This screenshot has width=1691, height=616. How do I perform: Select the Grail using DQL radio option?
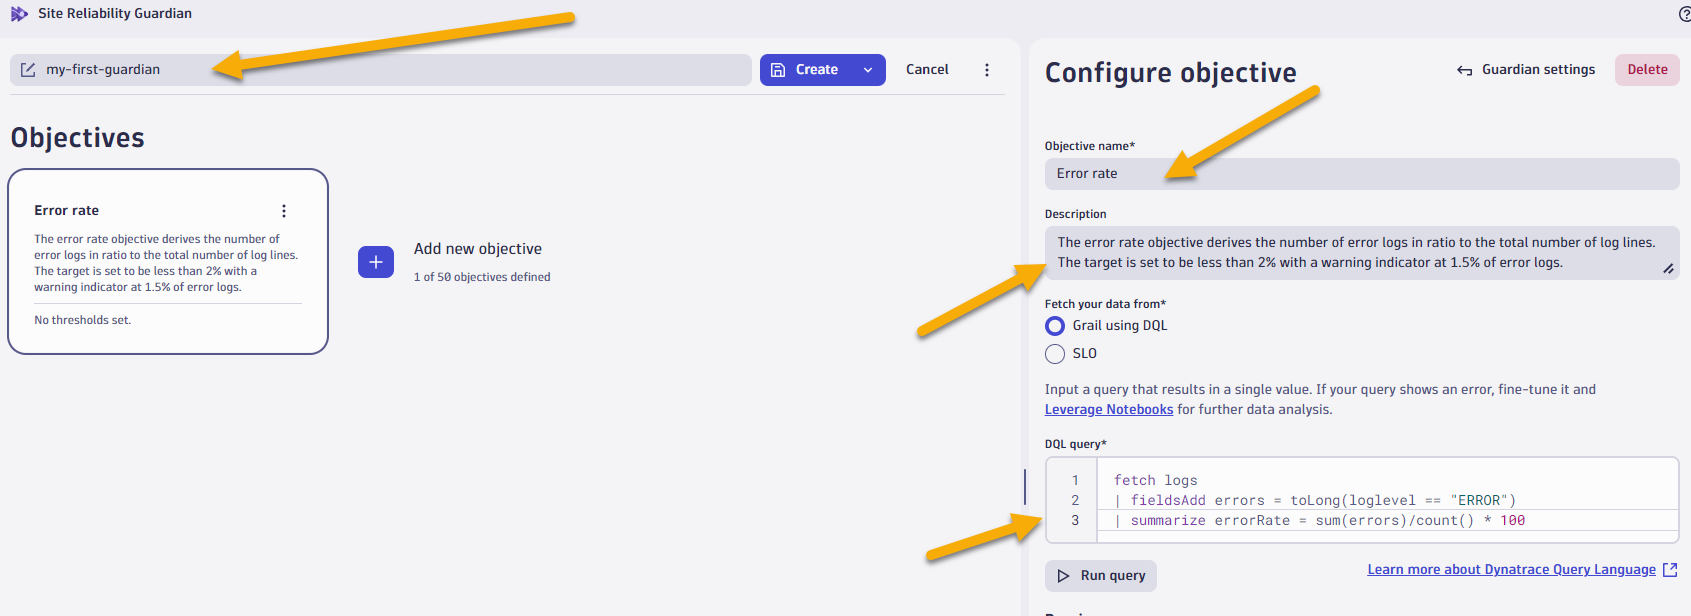click(1055, 326)
